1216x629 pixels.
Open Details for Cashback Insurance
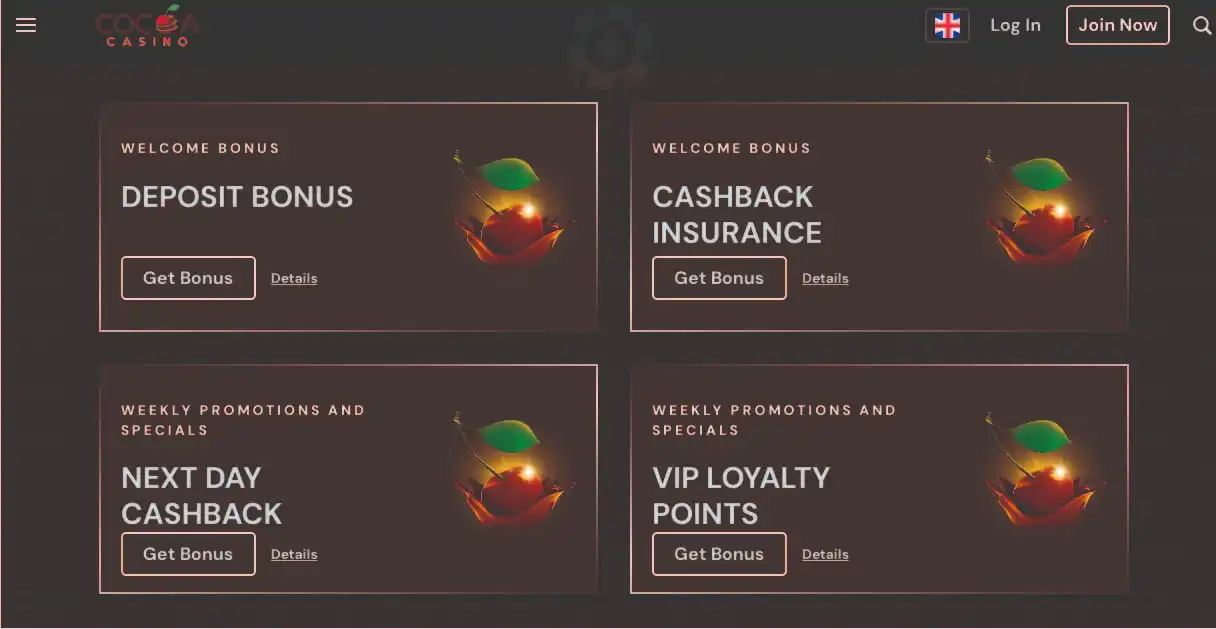(825, 279)
